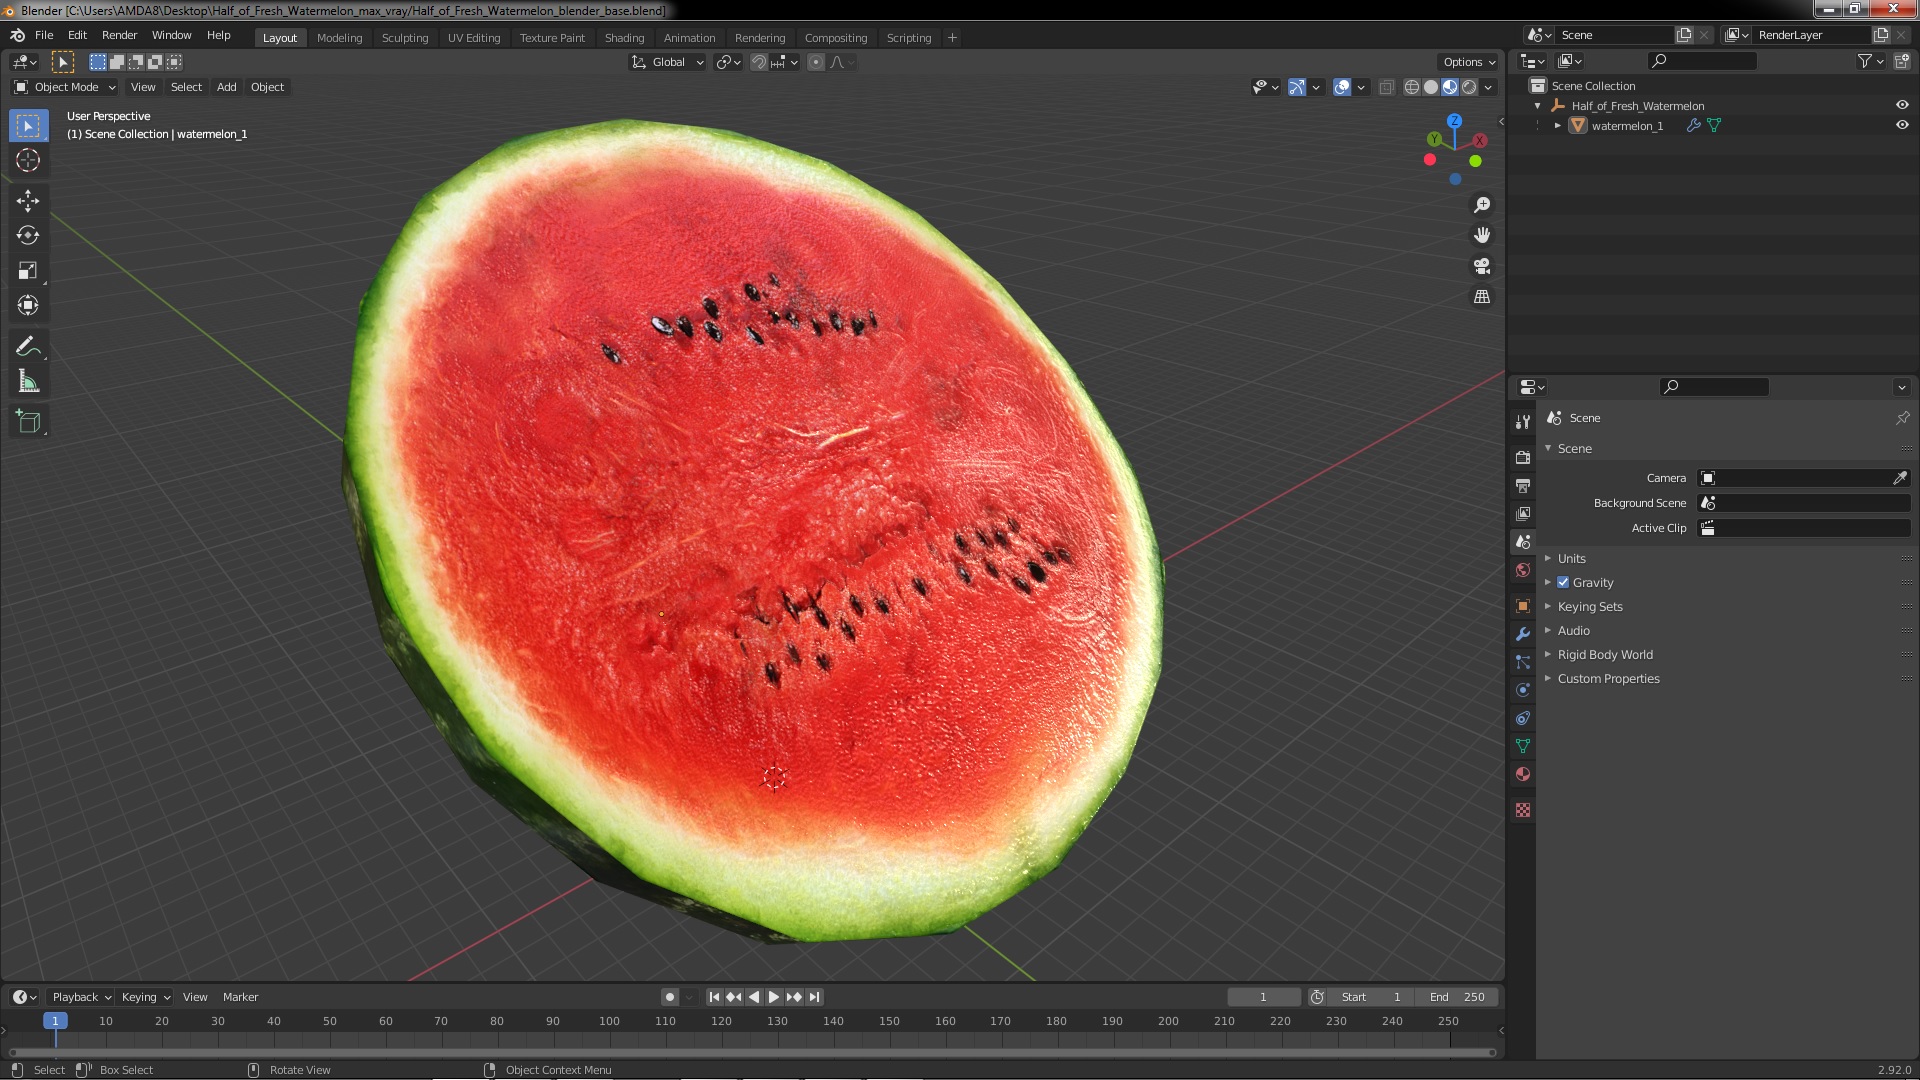Viewport: 1920px width, 1080px height.
Task: Open the Material properties tab
Action: (x=1523, y=774)
